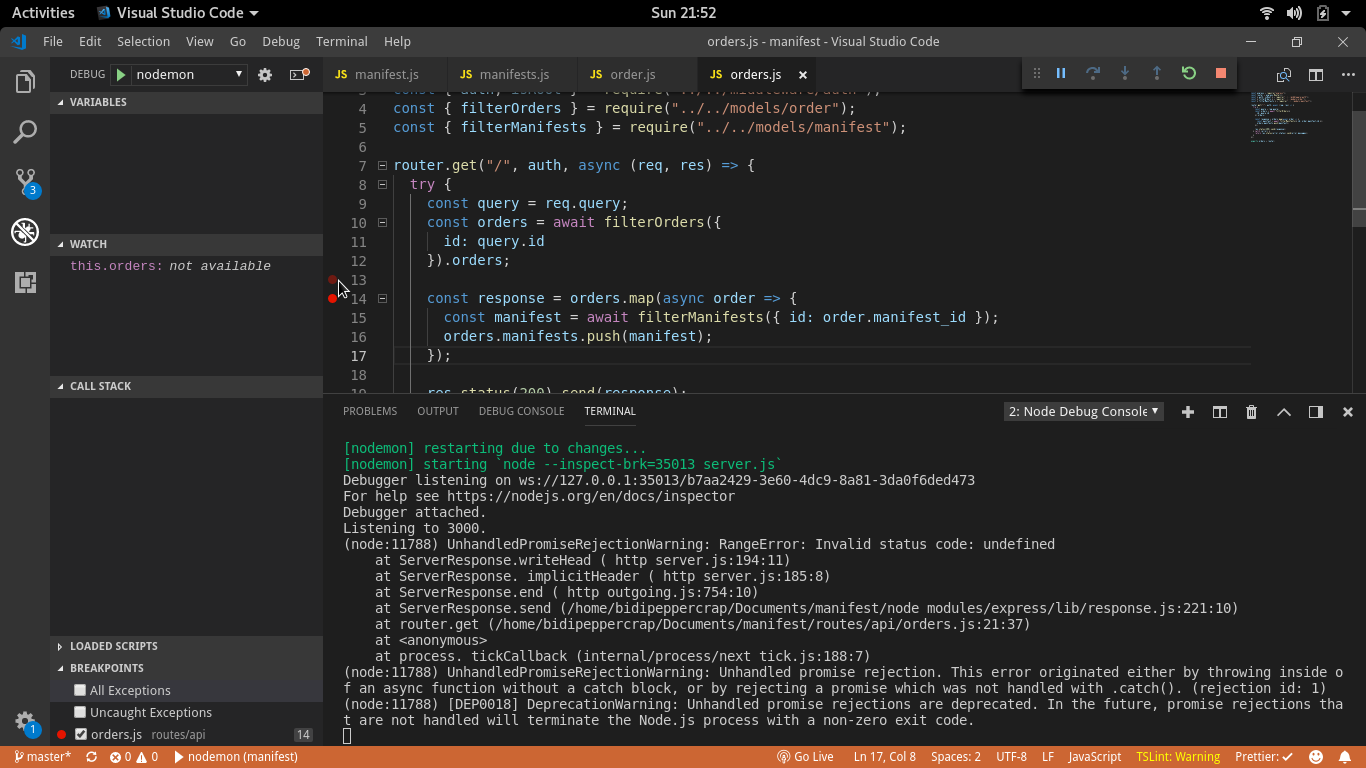The image size is (1366, 768).
Task: Pause the debugger in debug toolbar
Action: 1061,73
